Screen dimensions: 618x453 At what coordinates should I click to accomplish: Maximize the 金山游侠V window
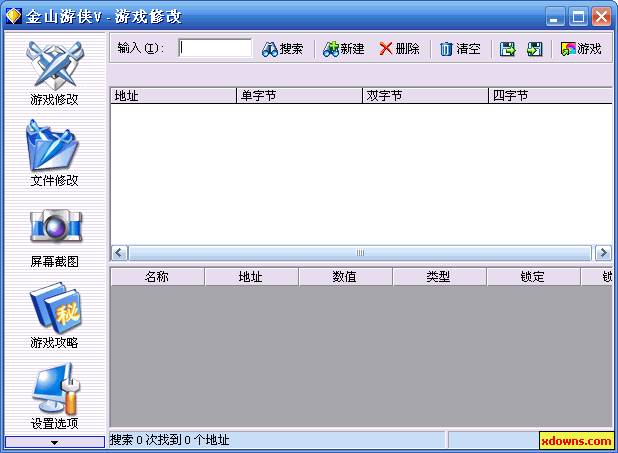578,17
